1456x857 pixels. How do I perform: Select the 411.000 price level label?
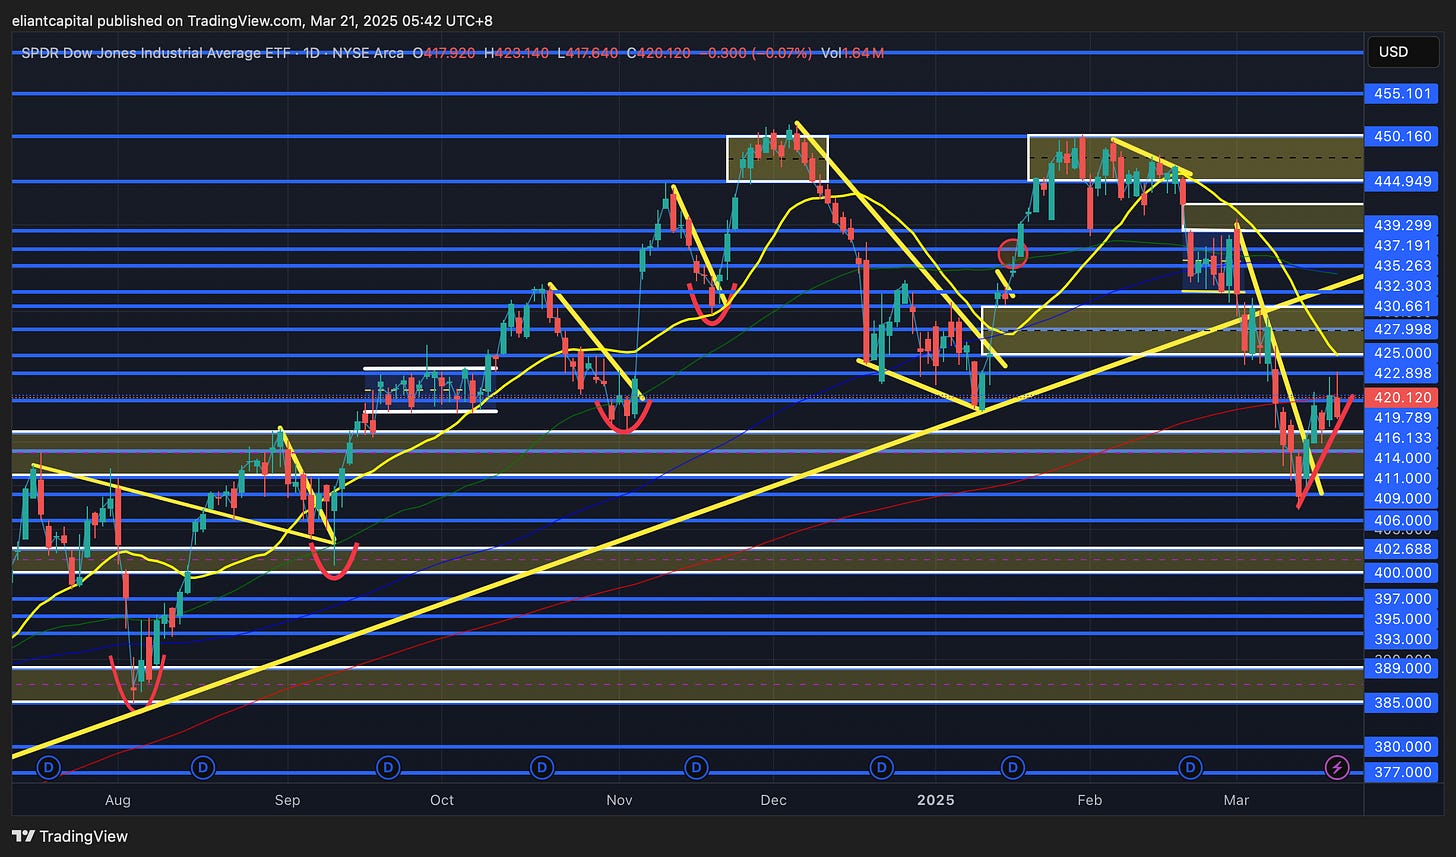tap(1404, 479)
